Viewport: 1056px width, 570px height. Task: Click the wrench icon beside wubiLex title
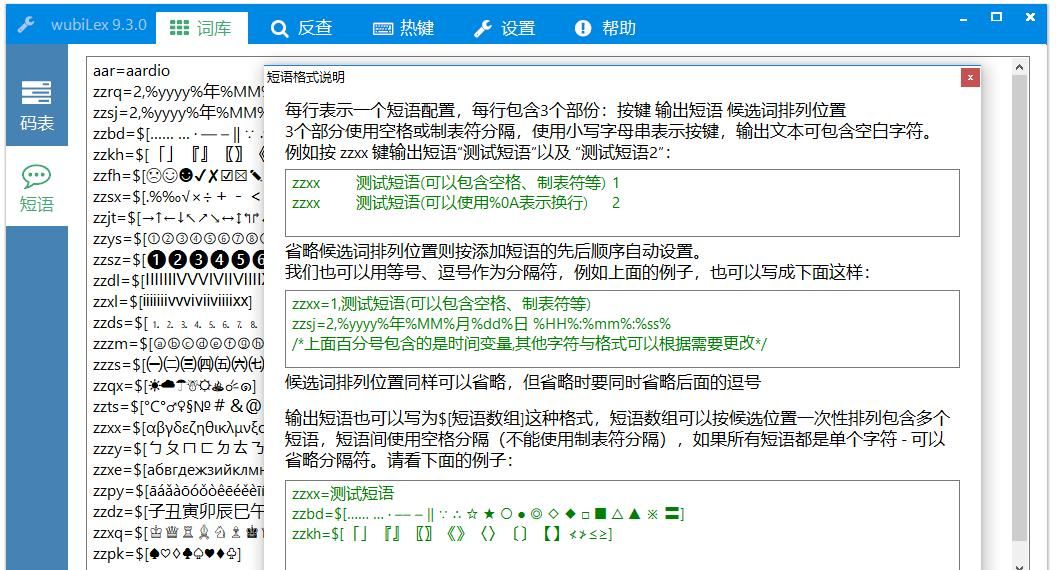pos(26,26)
